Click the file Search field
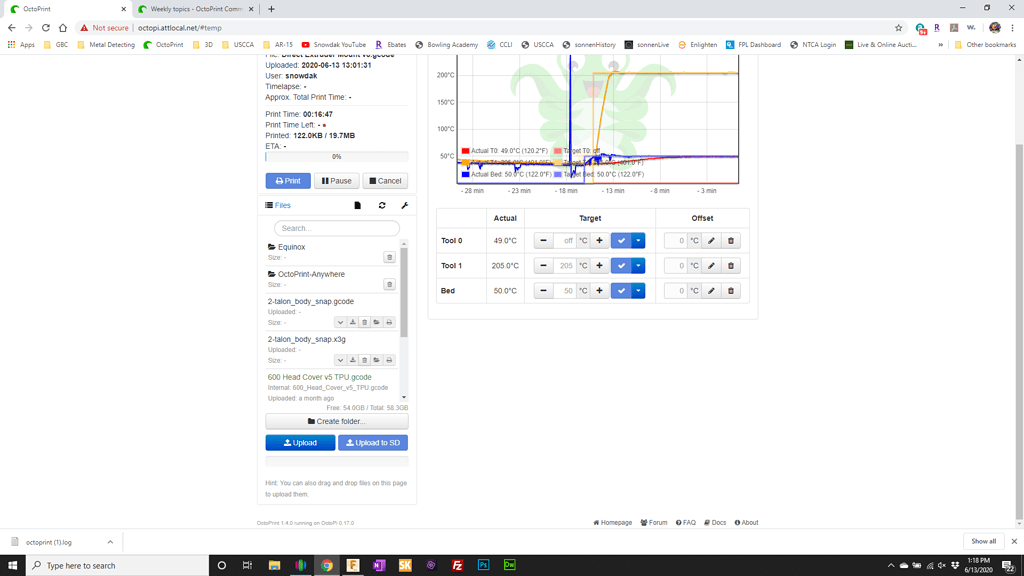The height and width of the screenshot is (576, 1024). 337,228
